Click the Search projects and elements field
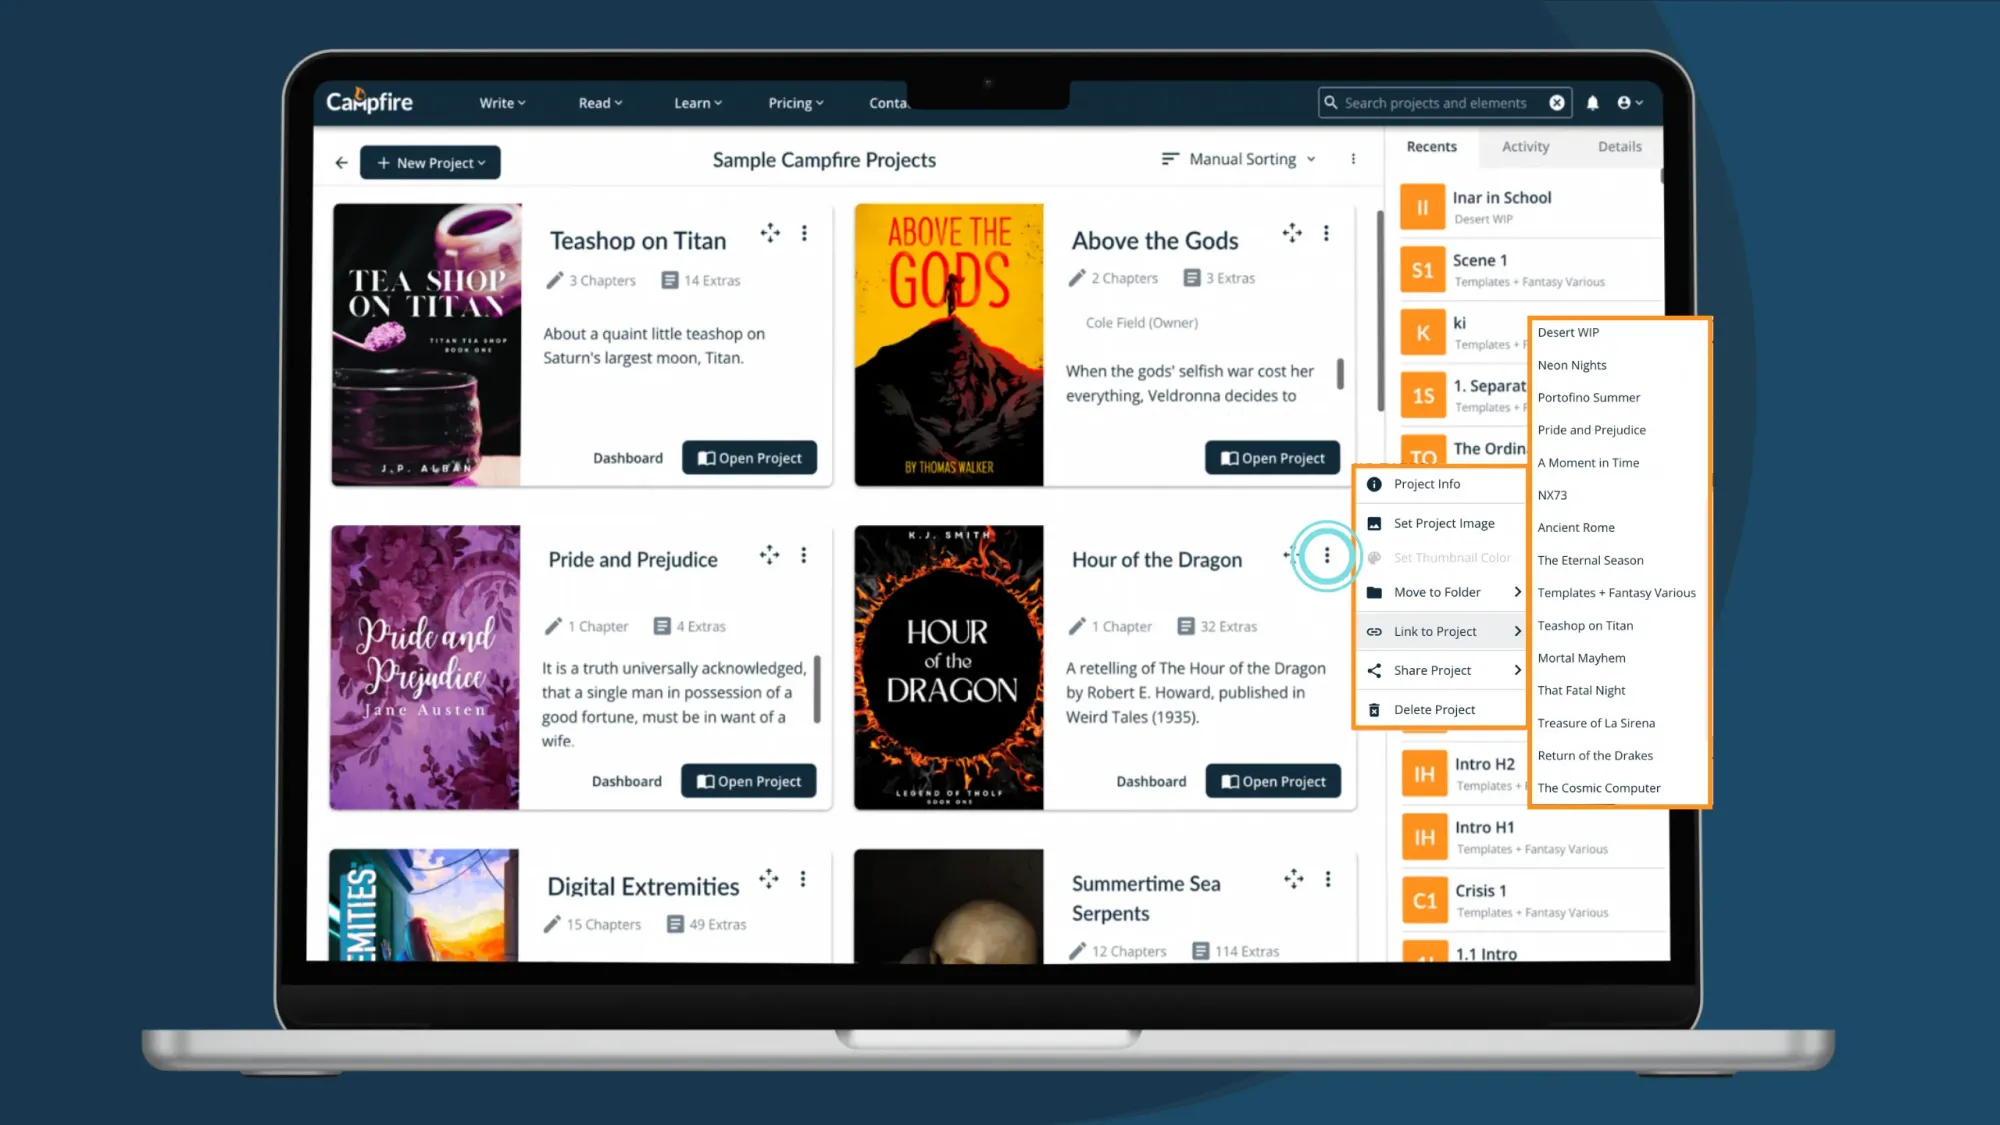Image resolution: width=2000 pixels, height=1125 pixels. (x=1444, y=103)
